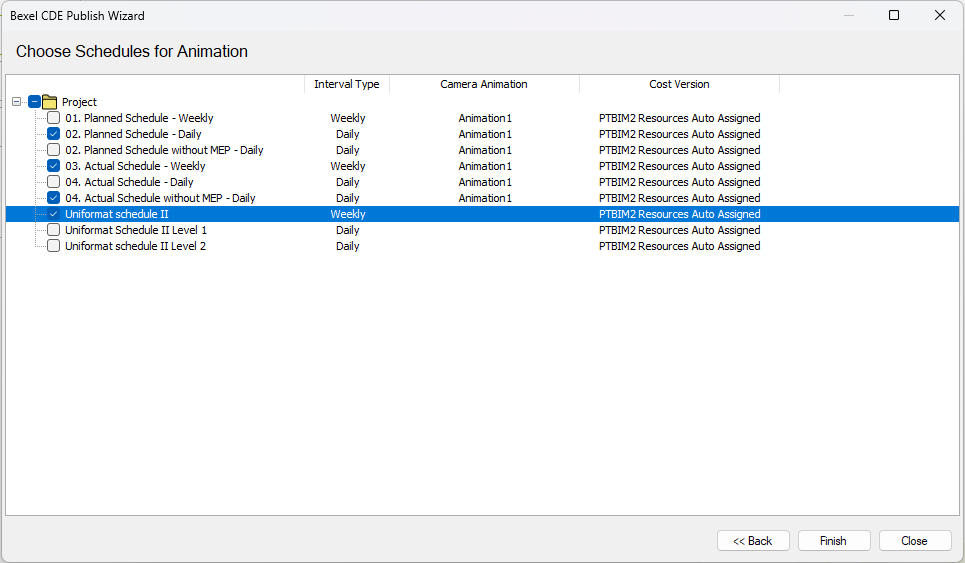The height and width of the screenshot is (563, 965).
Task: Go to previous step with Back button
Action: pyautogui.click(x=753, y=541)
